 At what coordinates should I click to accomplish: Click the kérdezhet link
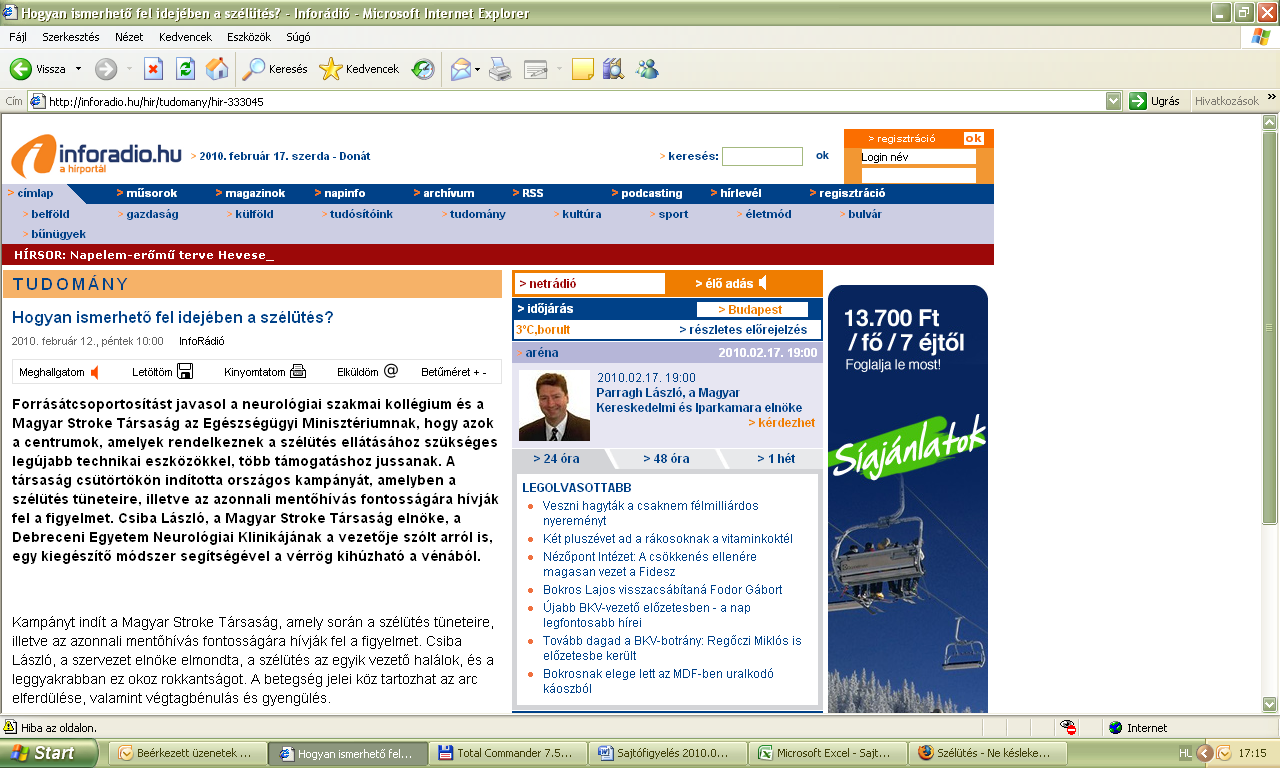tap(781, 423)
